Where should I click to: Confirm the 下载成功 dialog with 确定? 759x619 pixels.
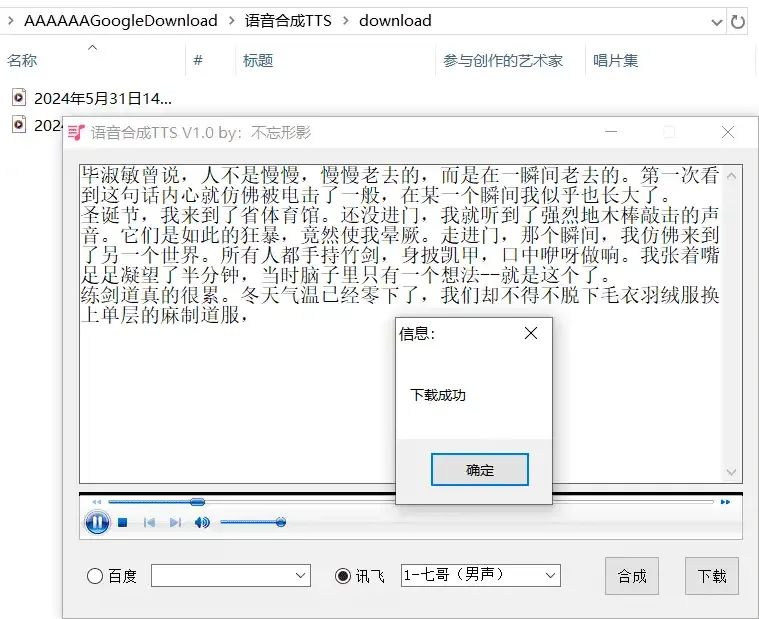(480, 469)
